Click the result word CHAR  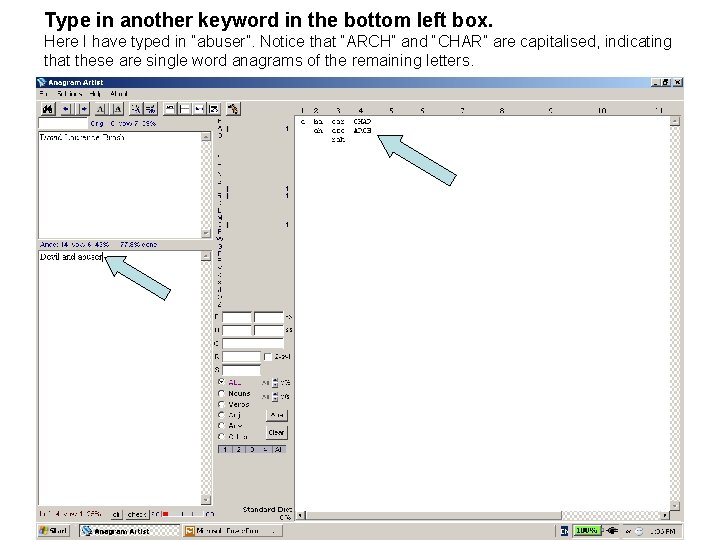[362, 122]
